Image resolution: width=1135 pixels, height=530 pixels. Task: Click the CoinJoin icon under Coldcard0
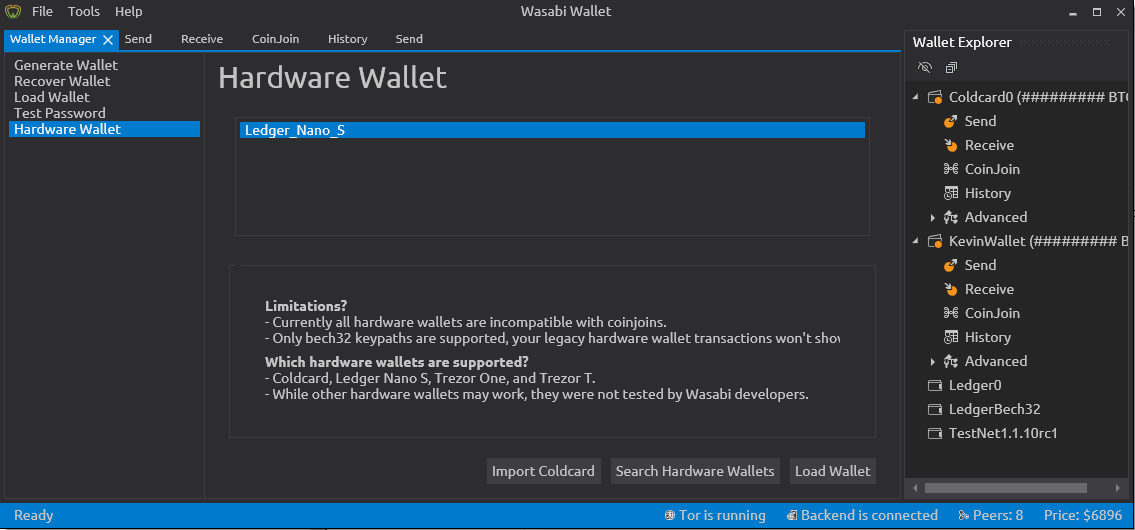pos(951,169)
